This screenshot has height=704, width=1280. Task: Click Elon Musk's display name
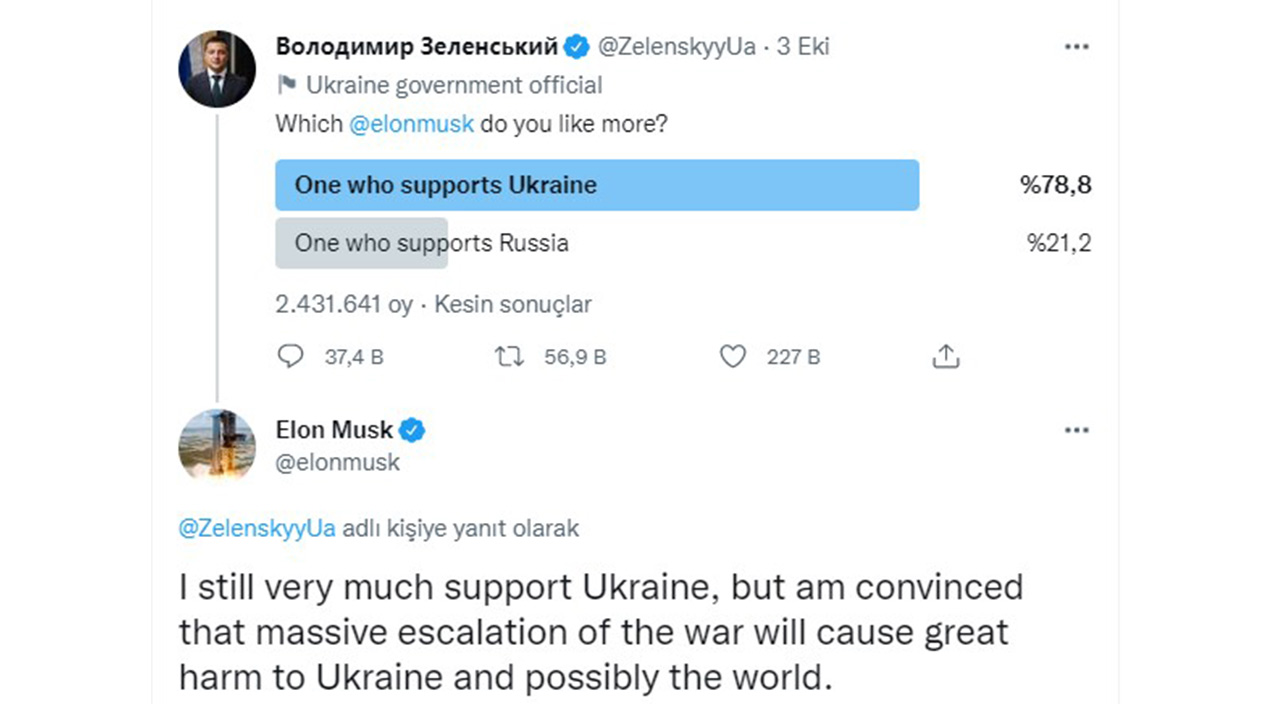pyautogui.click(x=334, y=429)
